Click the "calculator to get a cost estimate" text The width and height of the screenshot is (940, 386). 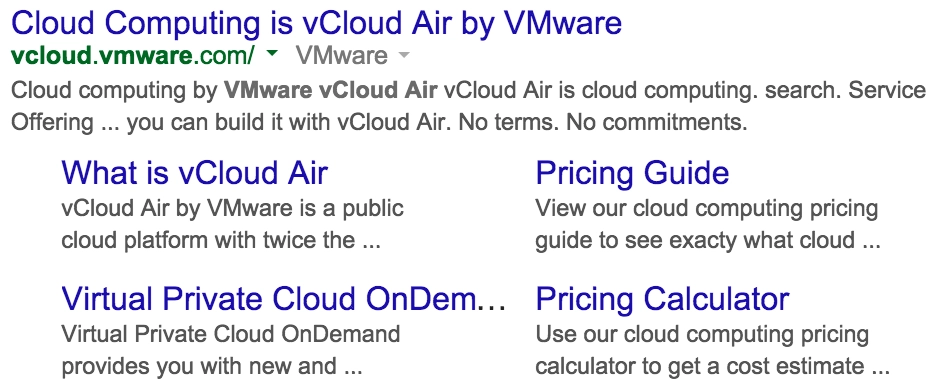(699, 366)
